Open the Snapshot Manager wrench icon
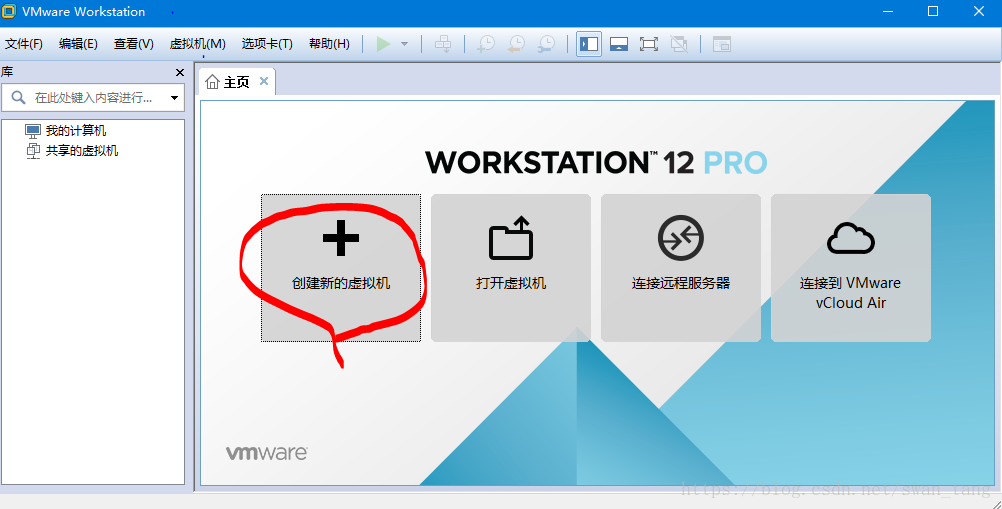The height and width of the screenshot is (509, 1002). coord(546,44)
